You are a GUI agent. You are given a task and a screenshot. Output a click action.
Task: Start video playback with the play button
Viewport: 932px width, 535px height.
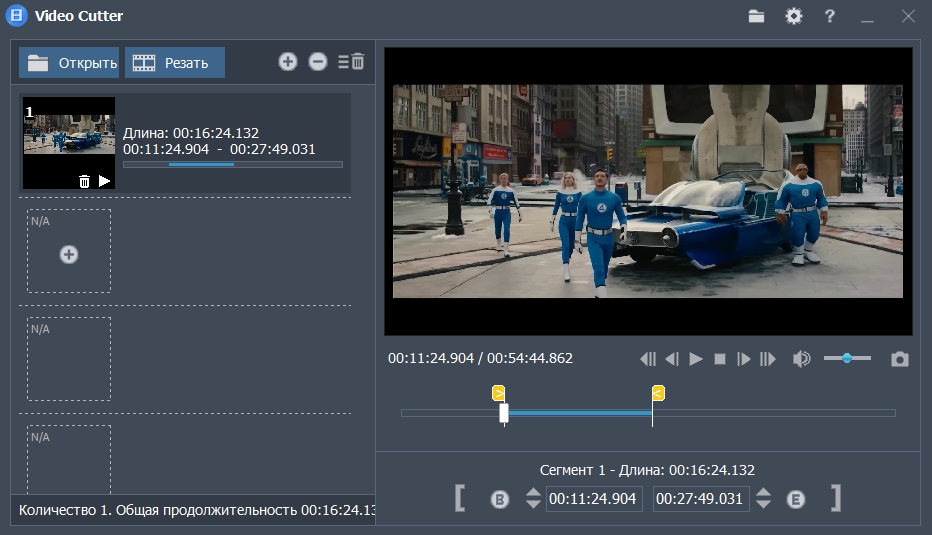click(696, 359)
